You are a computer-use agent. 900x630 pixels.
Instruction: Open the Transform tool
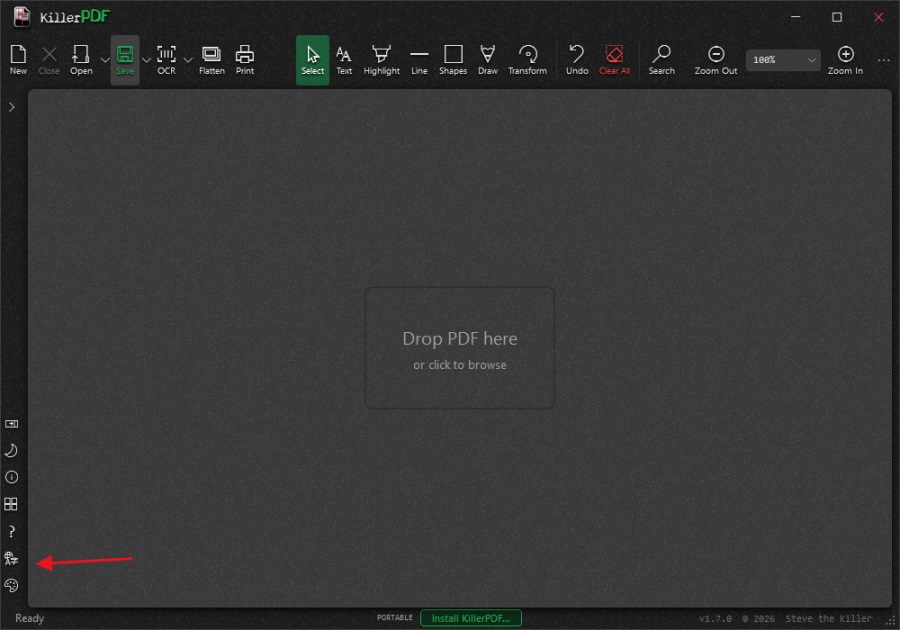tap(527, 60)
